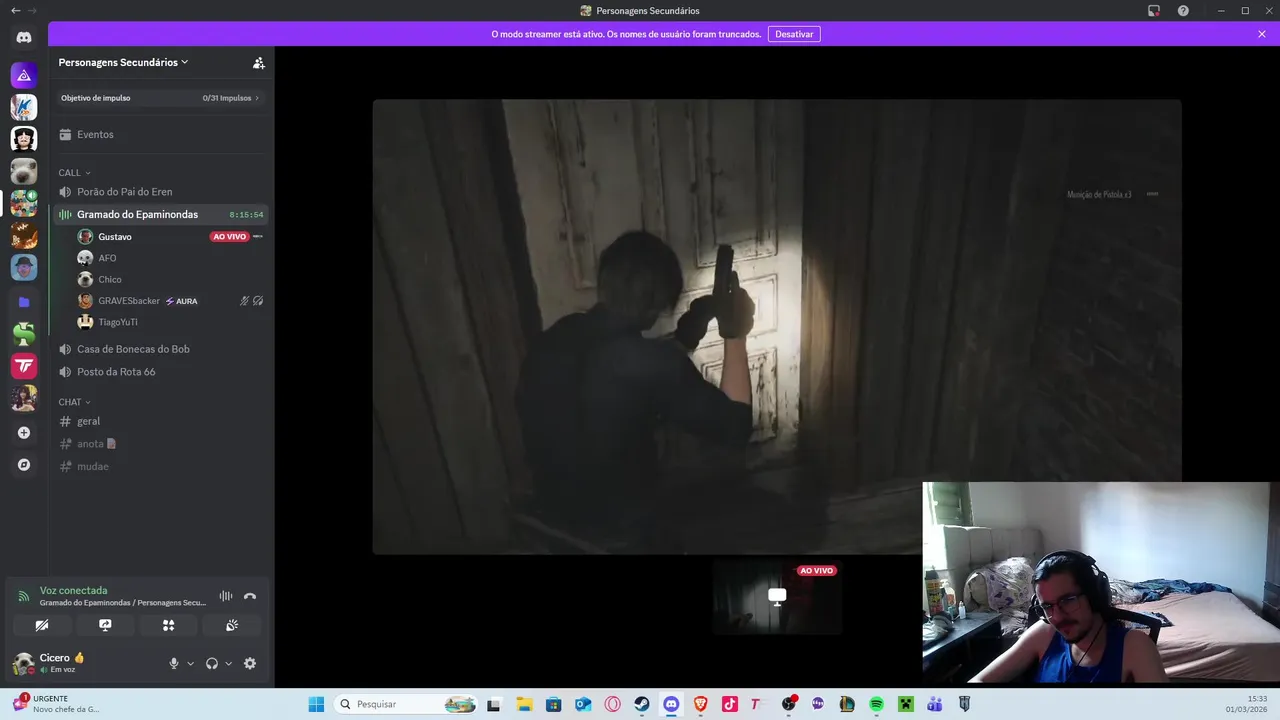Click Desativar streamer mode button
Screen dimensions: 1280x720
794,34
